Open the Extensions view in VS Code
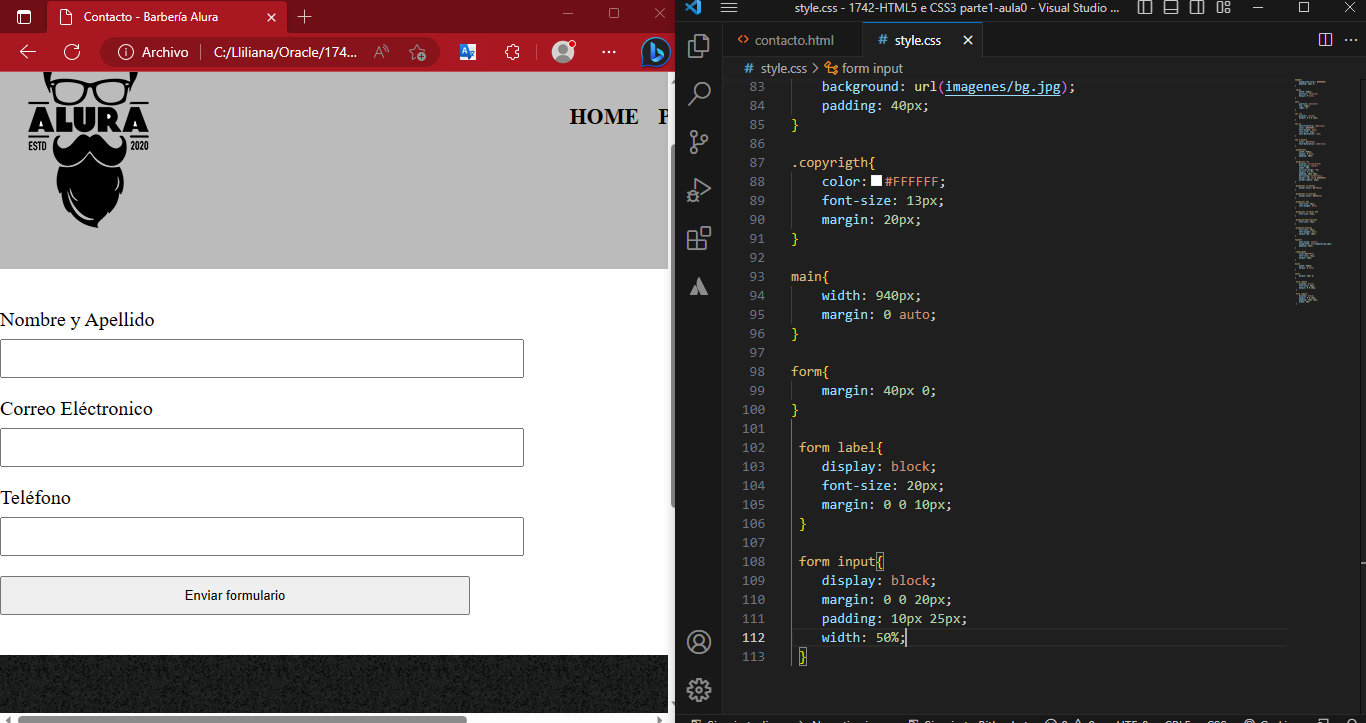The image size is (1366, 723). point(699,238)
